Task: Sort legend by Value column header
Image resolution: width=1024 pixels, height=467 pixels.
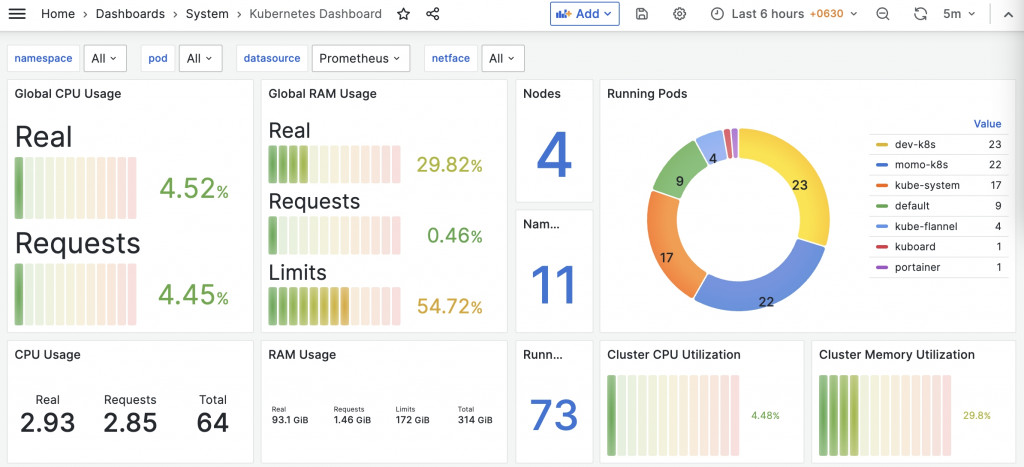Action: (x=987, y=123)
